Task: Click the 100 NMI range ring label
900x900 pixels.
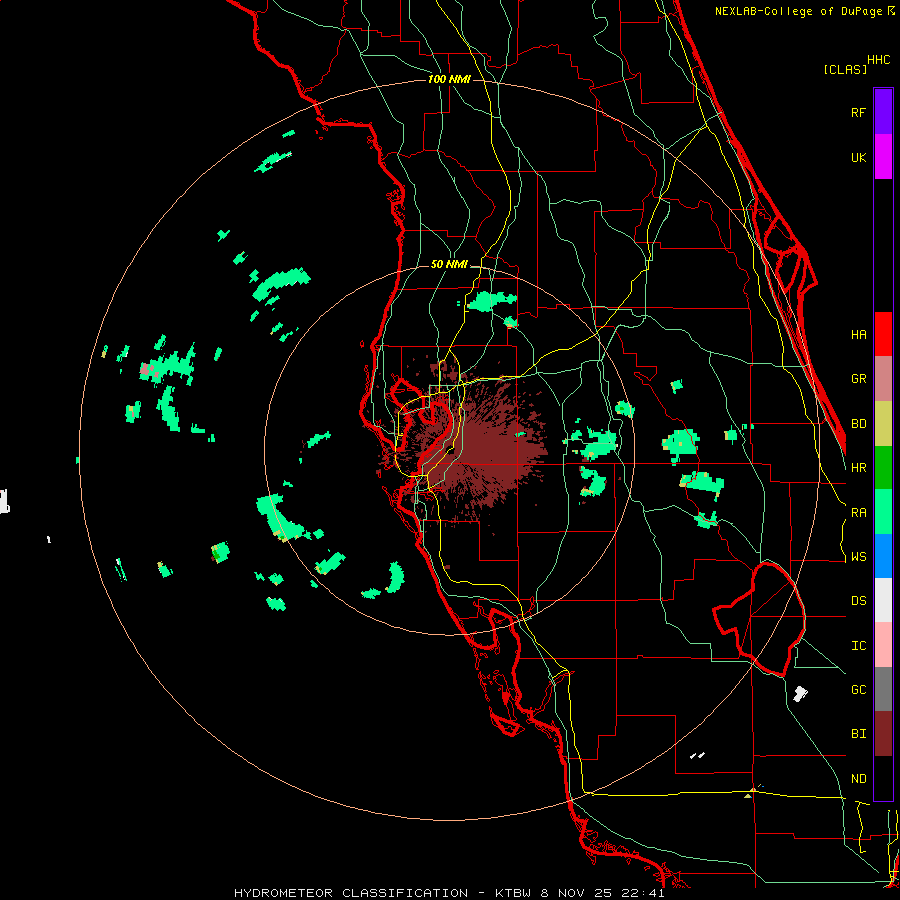Action: click(449, 79)
